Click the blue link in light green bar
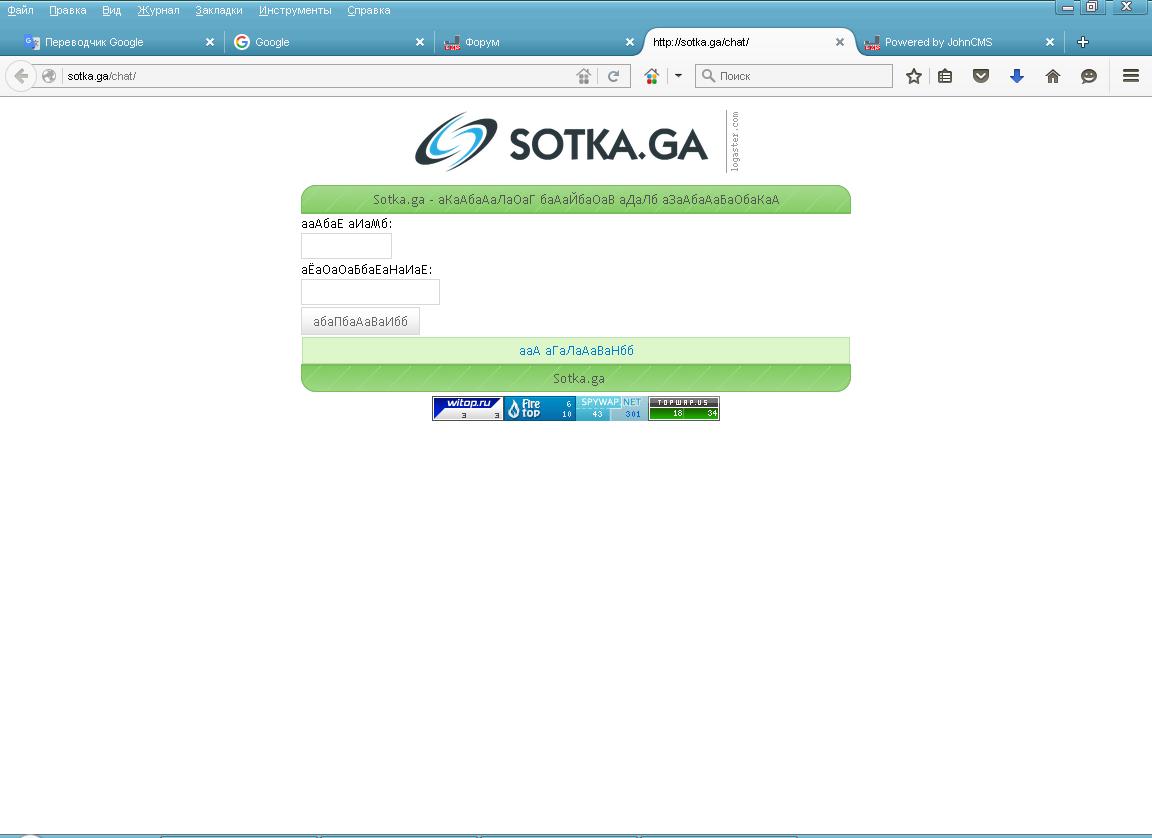1152x838 pixels. coord(576,350)
